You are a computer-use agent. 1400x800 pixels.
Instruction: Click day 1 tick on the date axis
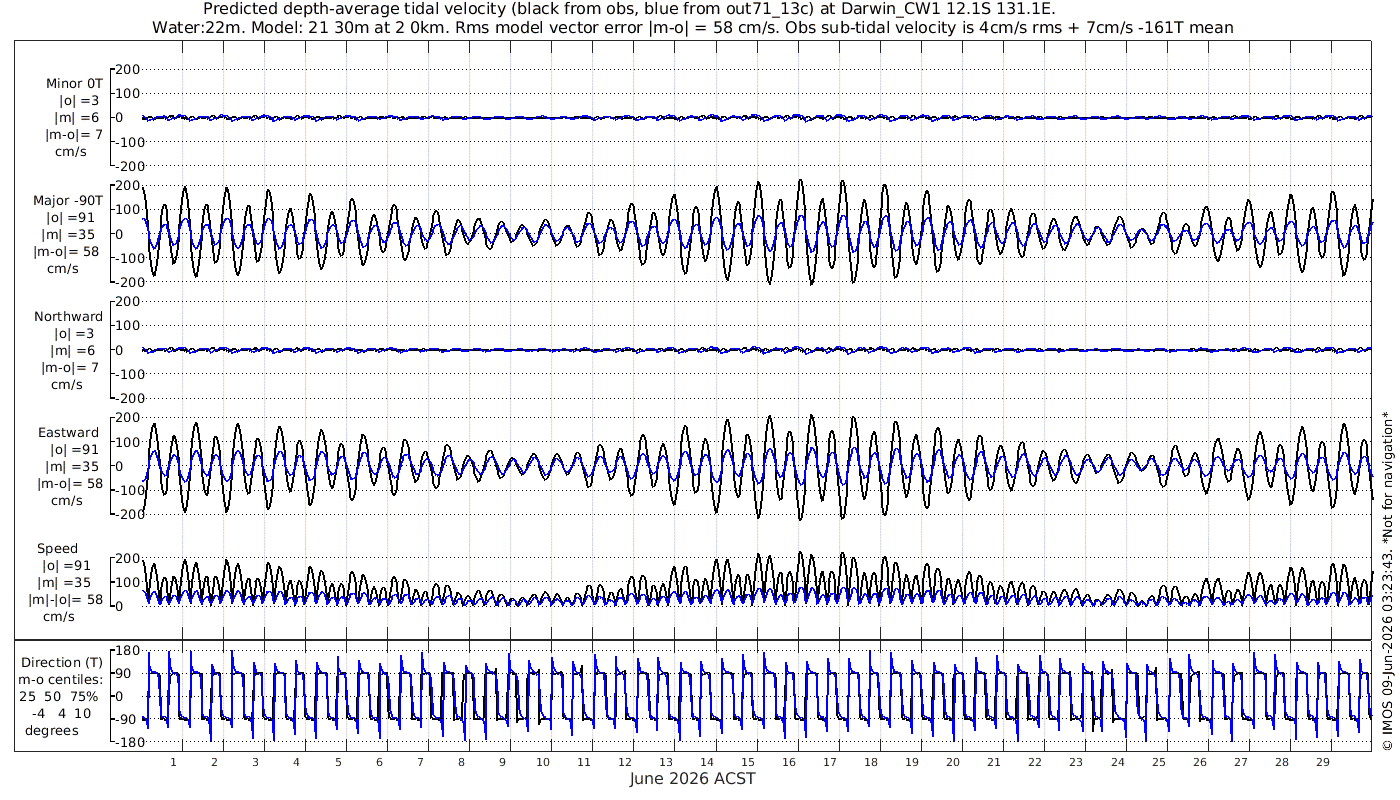point(173,762)
